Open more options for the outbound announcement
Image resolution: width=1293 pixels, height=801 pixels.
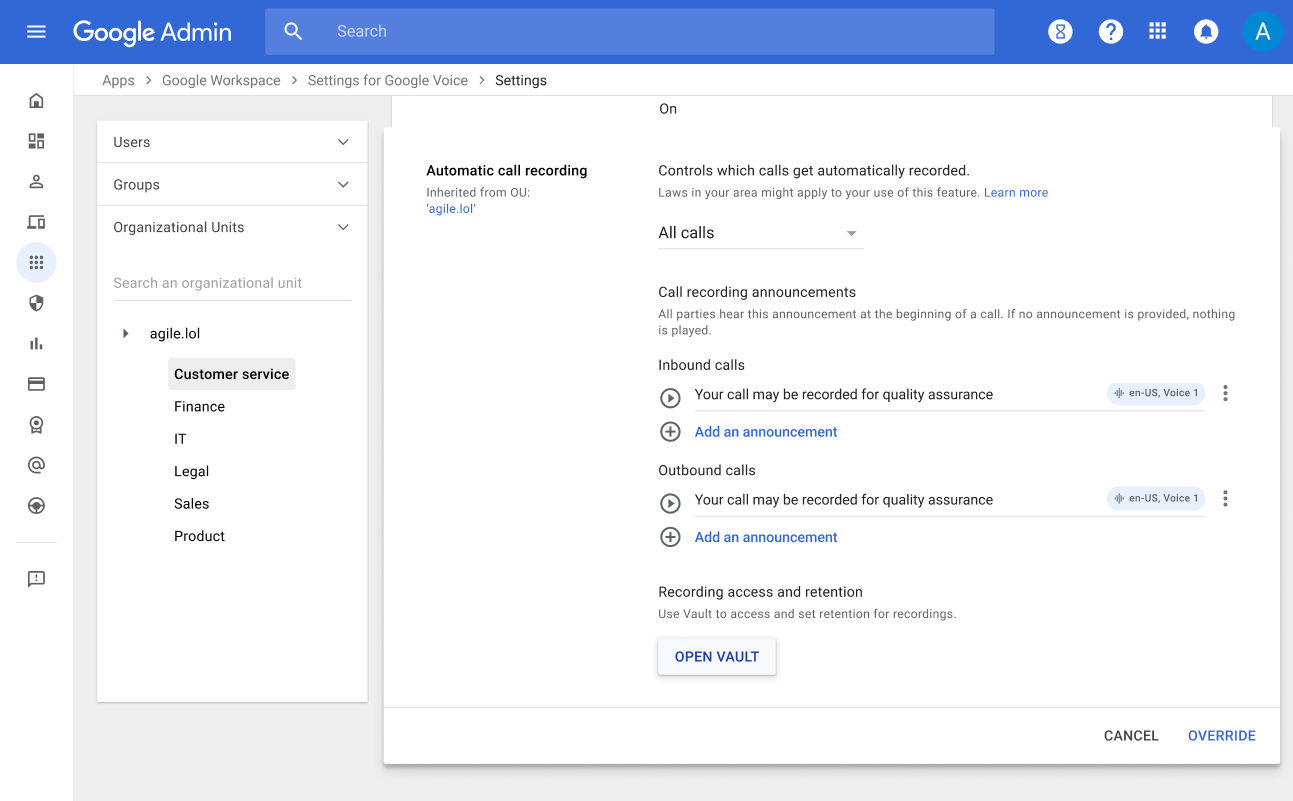pyautogui.click(x=1225, y=499)
